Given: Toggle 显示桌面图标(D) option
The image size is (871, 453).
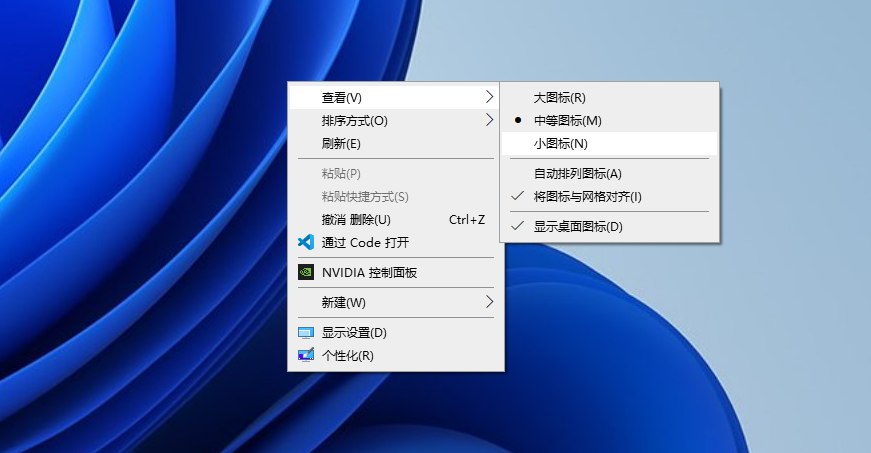Looking at the screenshot, I should (609, 226).
